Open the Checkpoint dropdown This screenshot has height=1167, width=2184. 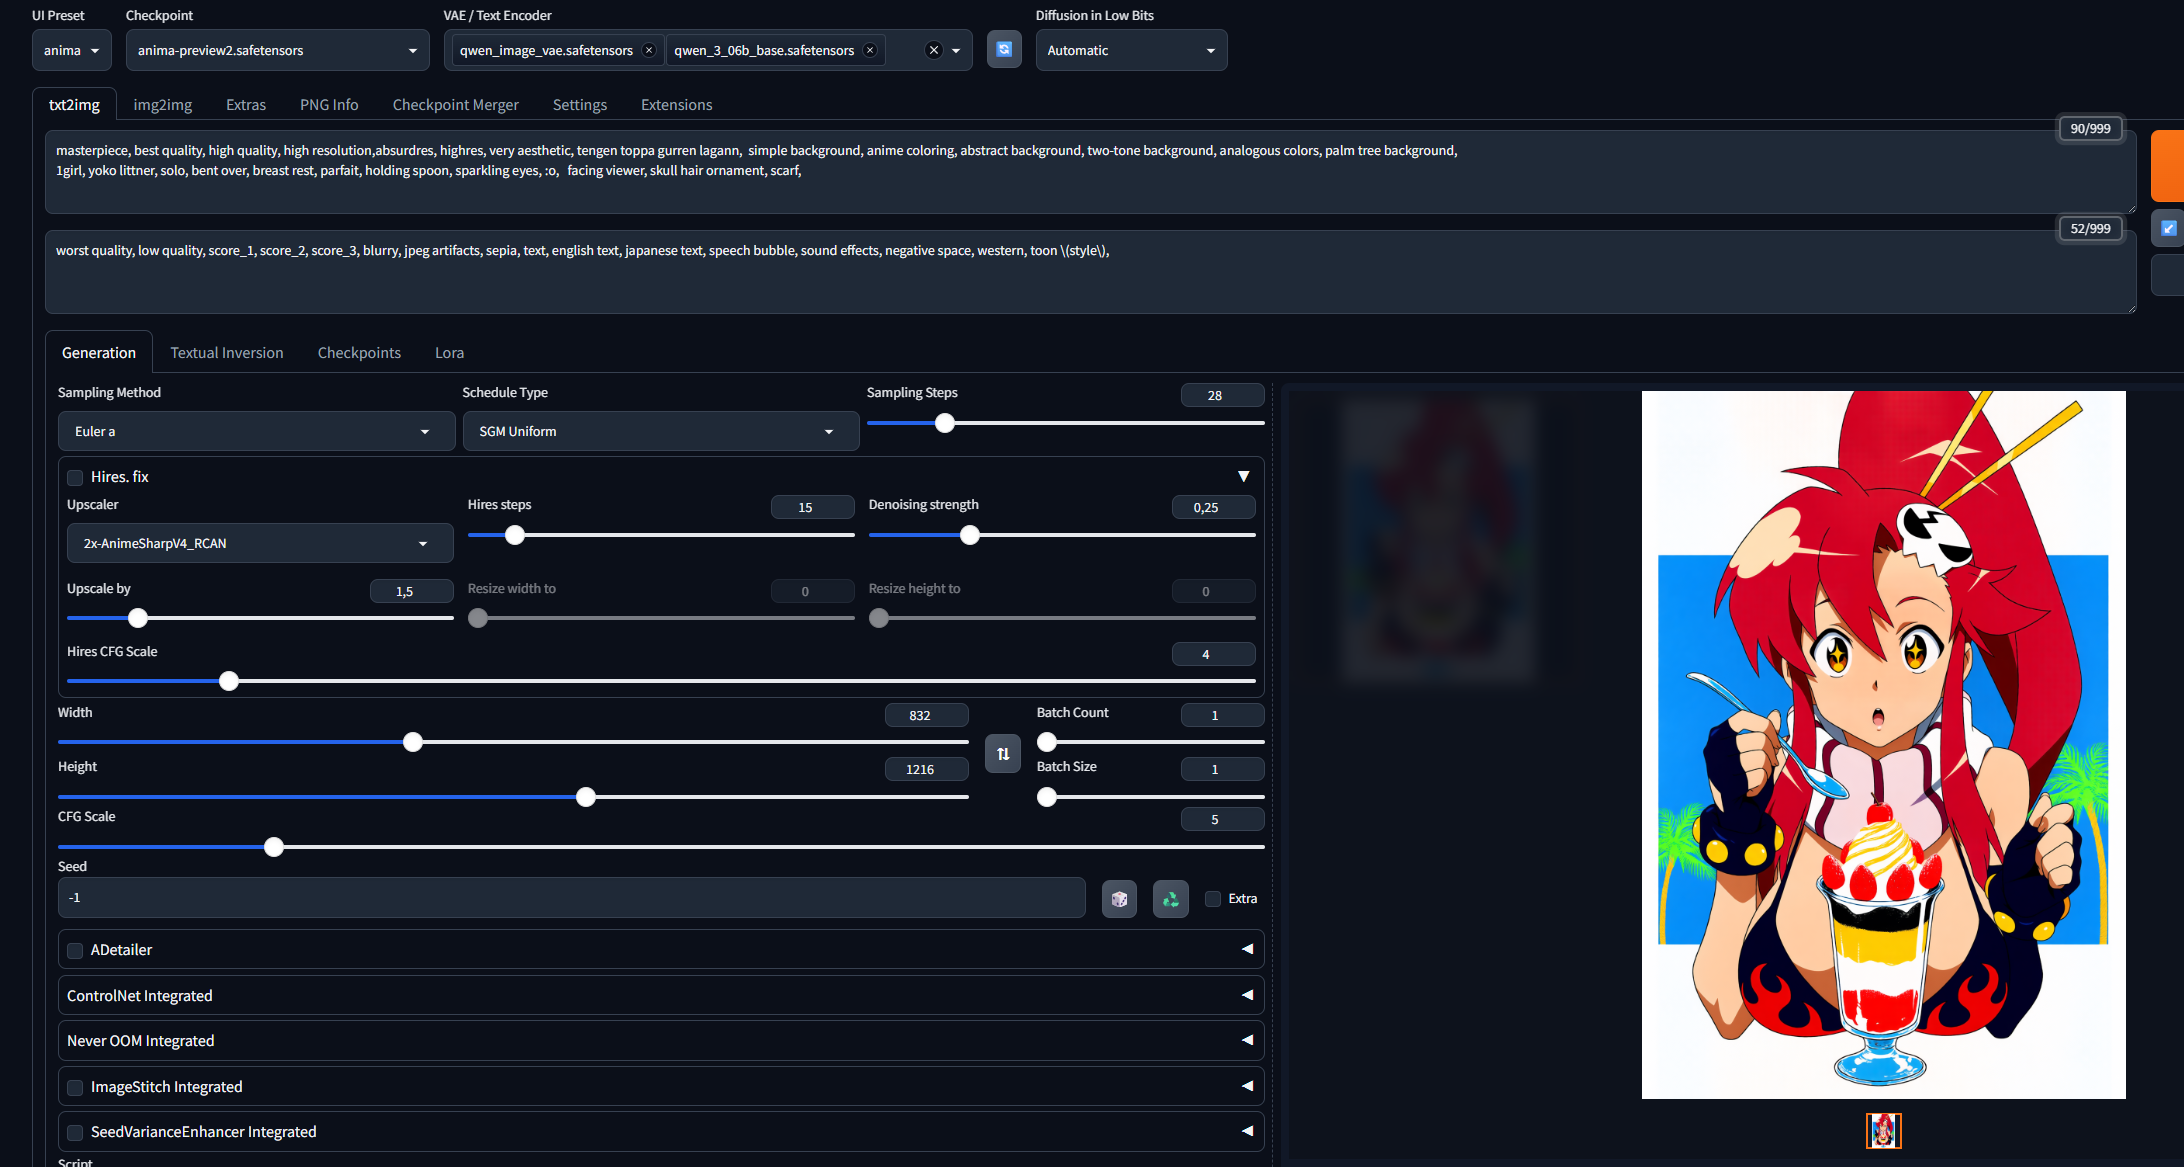(x=278, y=50)
